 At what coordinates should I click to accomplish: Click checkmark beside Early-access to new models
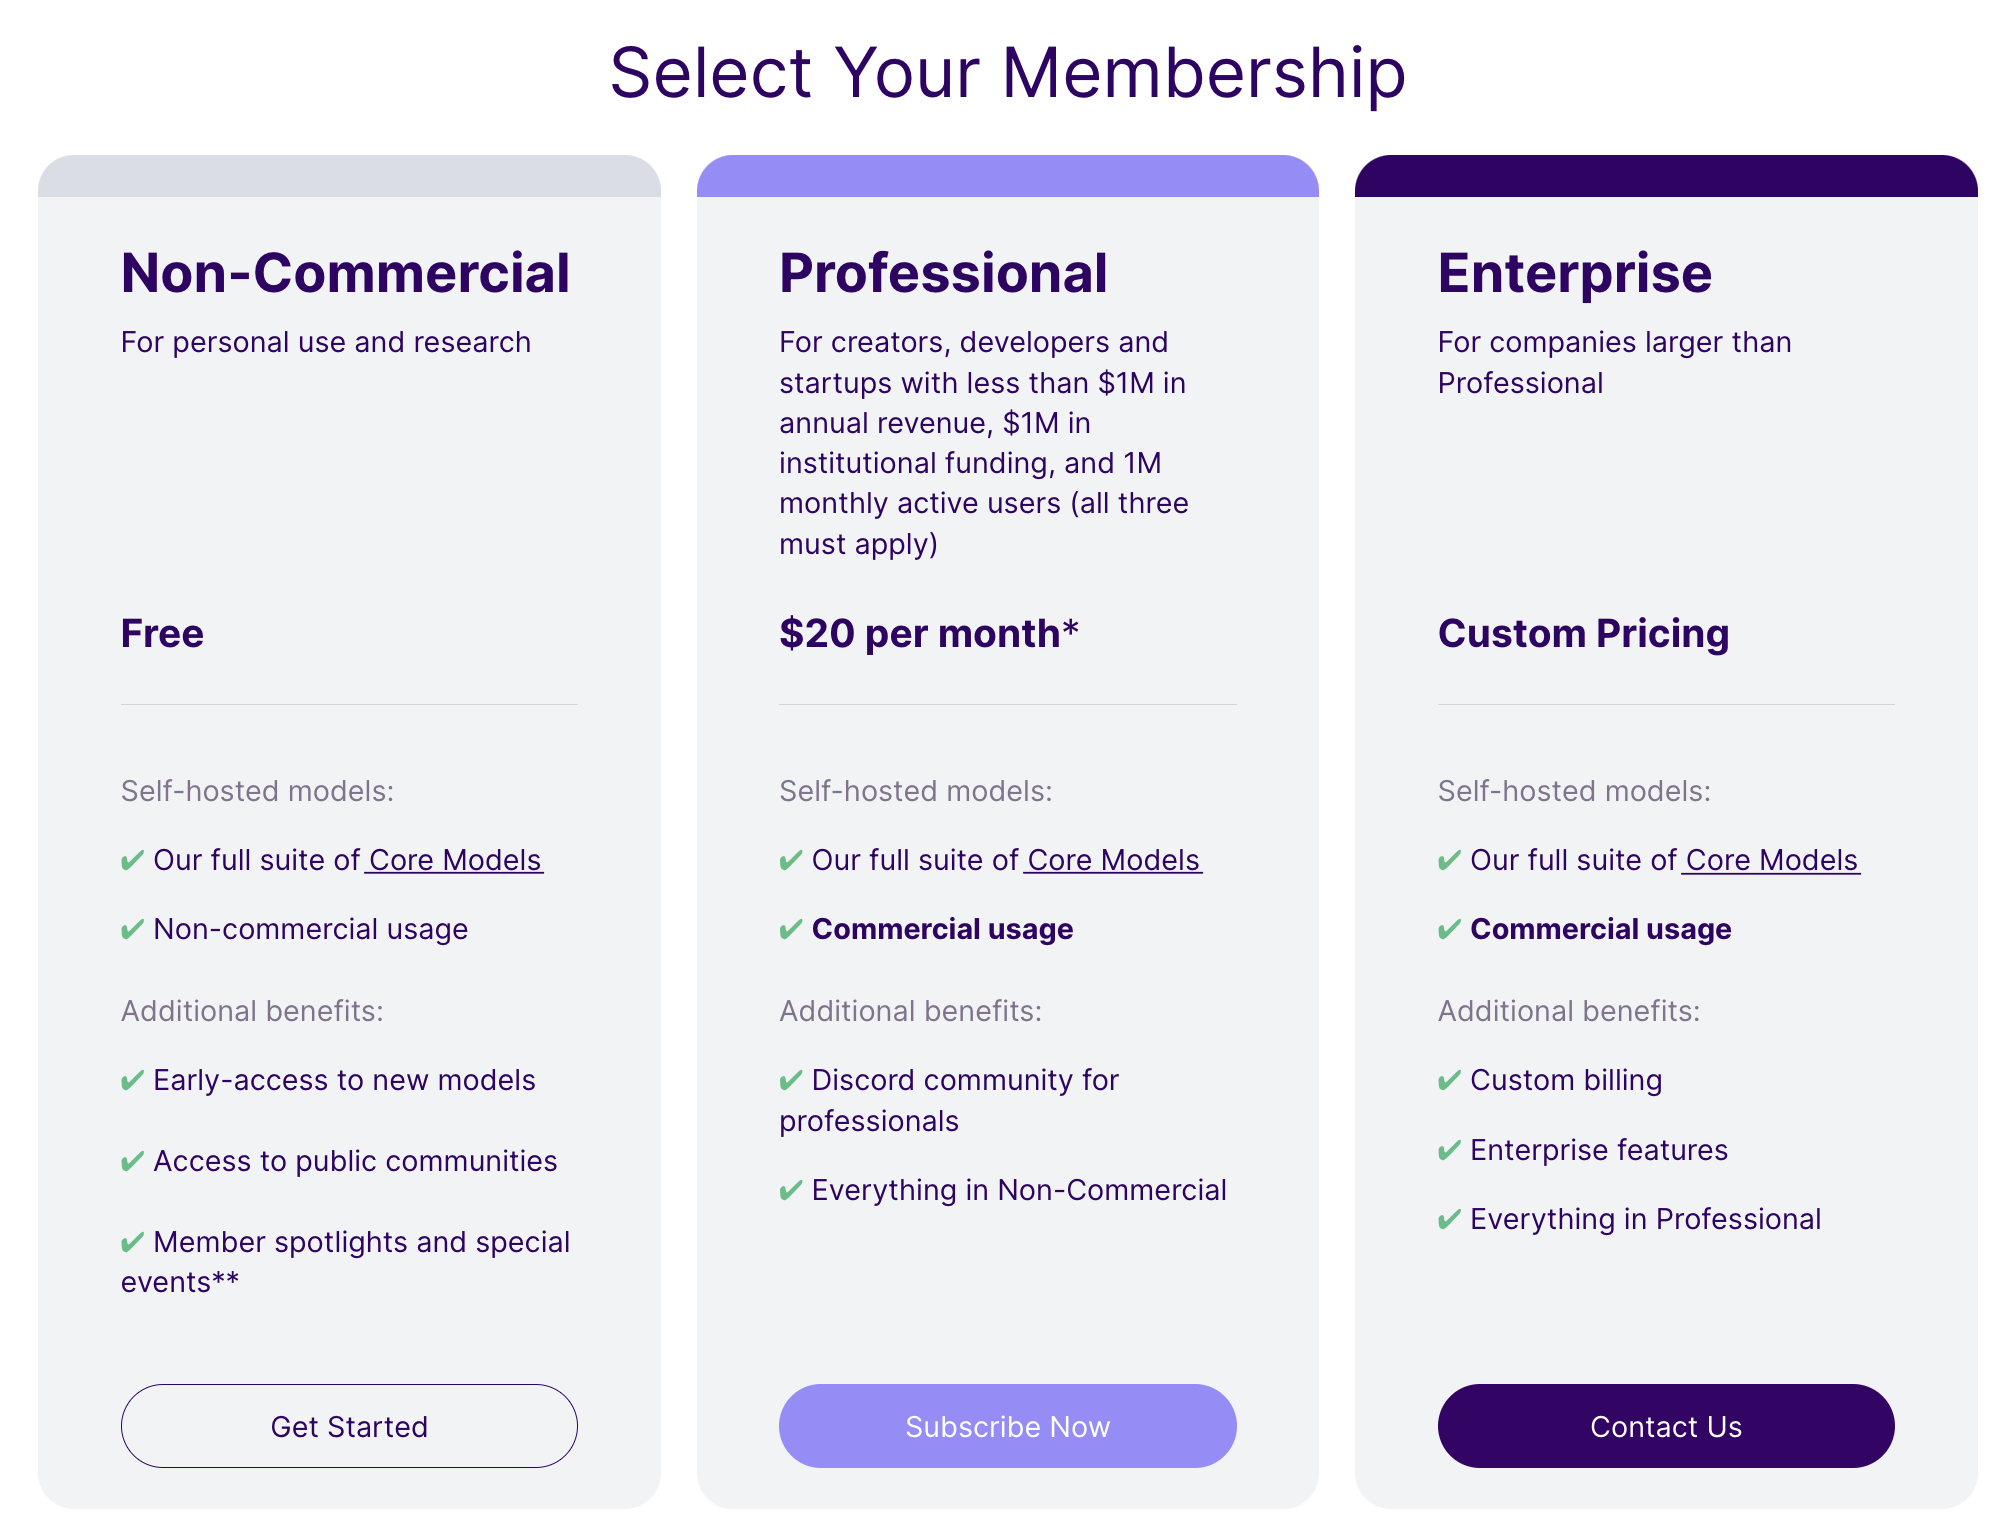(132, 1081)
